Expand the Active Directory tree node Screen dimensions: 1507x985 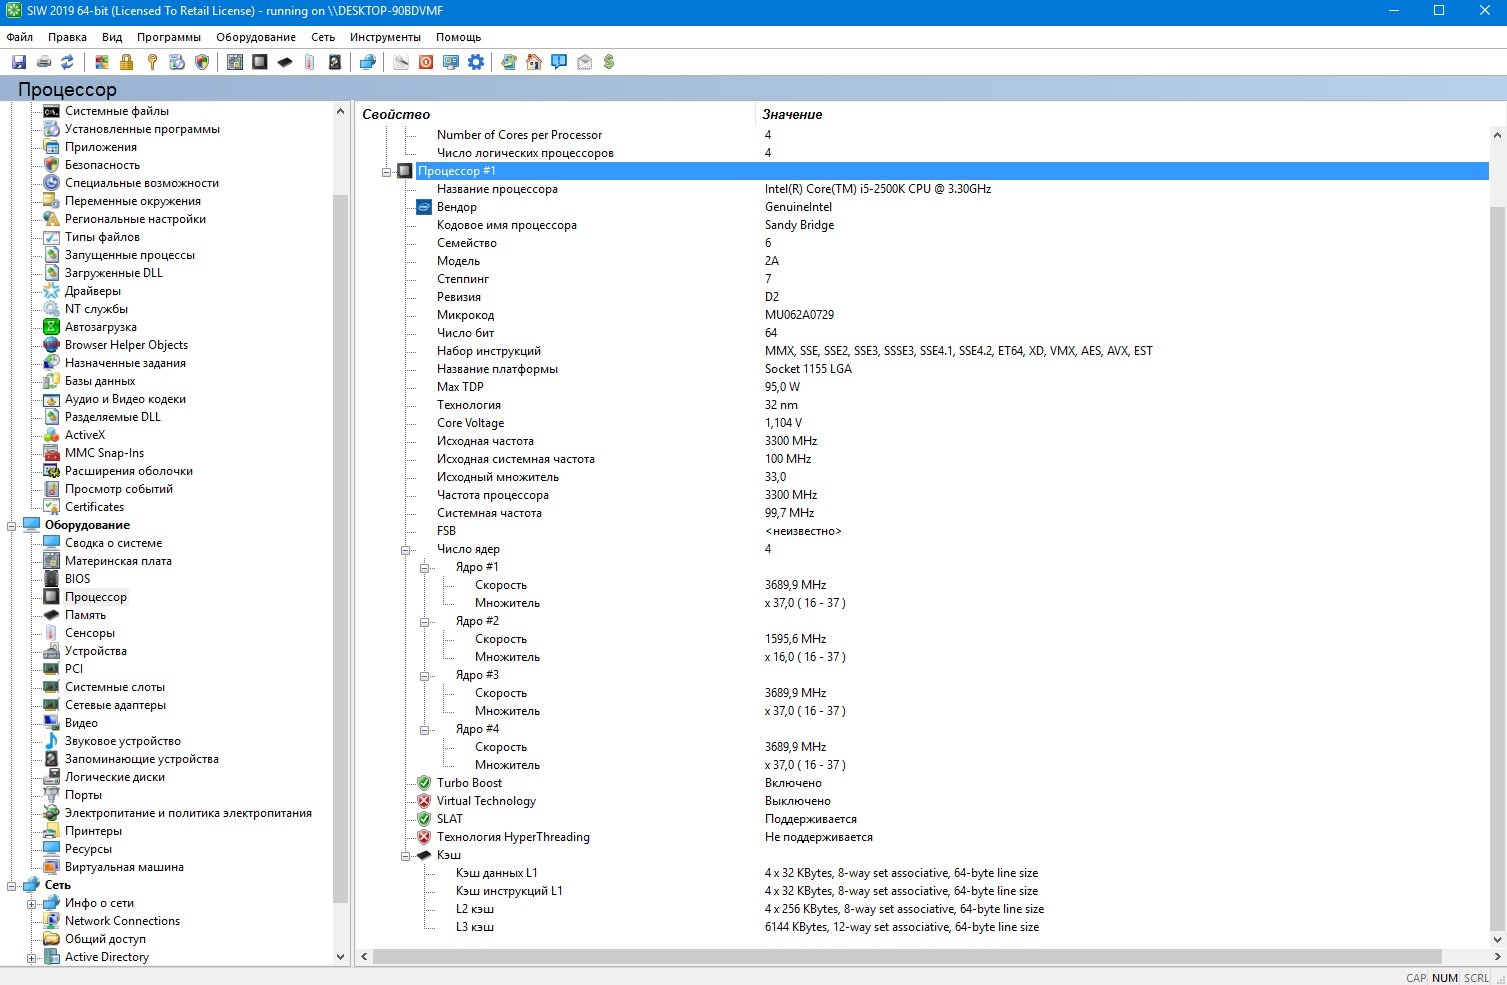pyautogui.click(x=31, y=958)
